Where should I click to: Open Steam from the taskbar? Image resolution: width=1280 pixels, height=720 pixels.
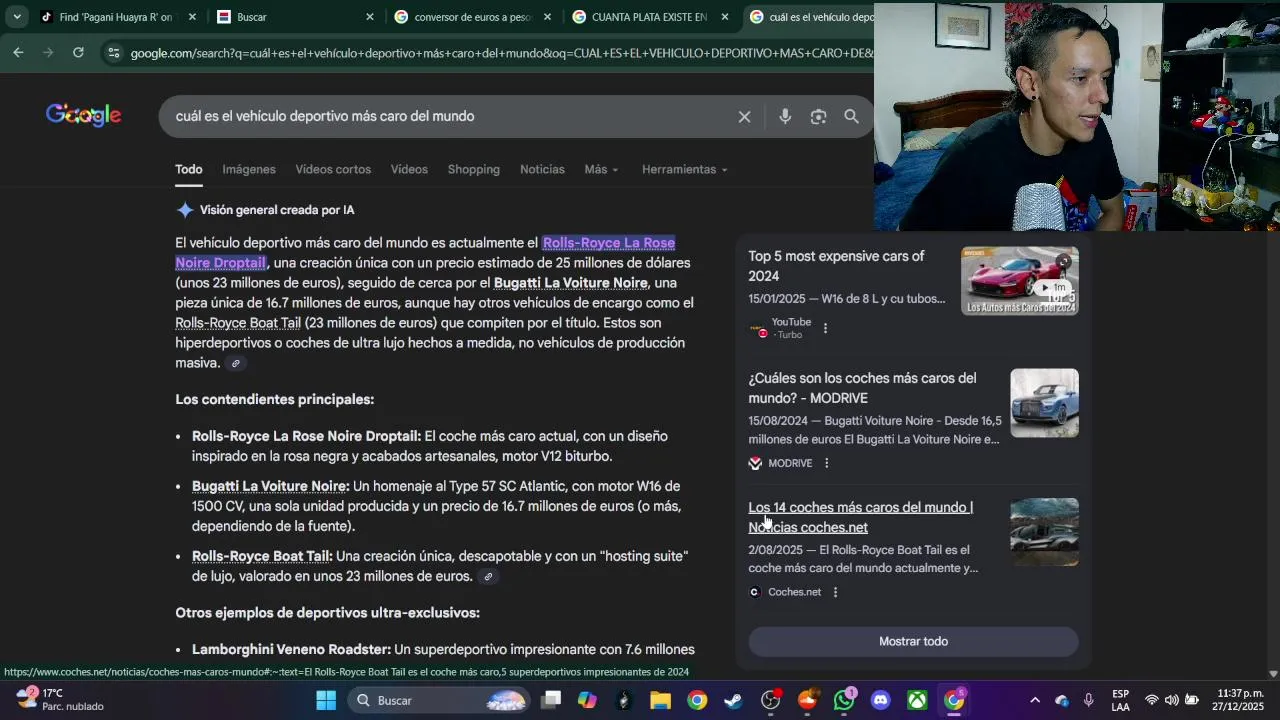coord(733,700)
